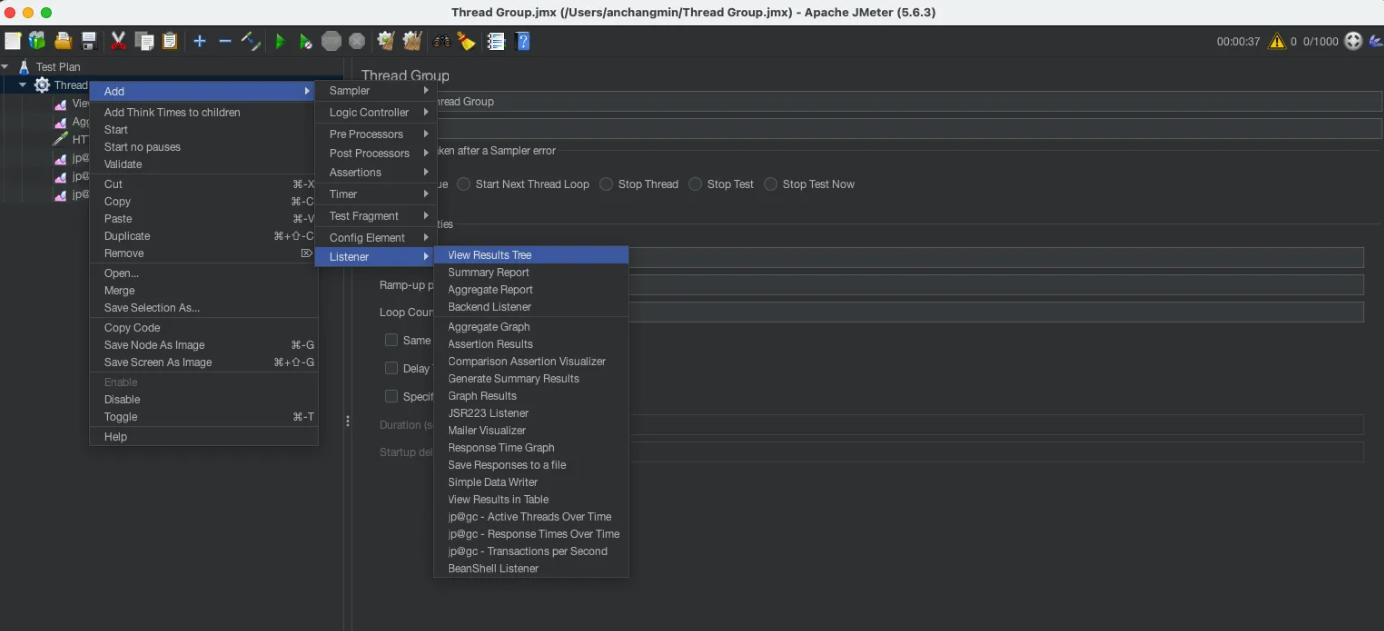Select the Stop Thread radio button

(x=606, y=184)
